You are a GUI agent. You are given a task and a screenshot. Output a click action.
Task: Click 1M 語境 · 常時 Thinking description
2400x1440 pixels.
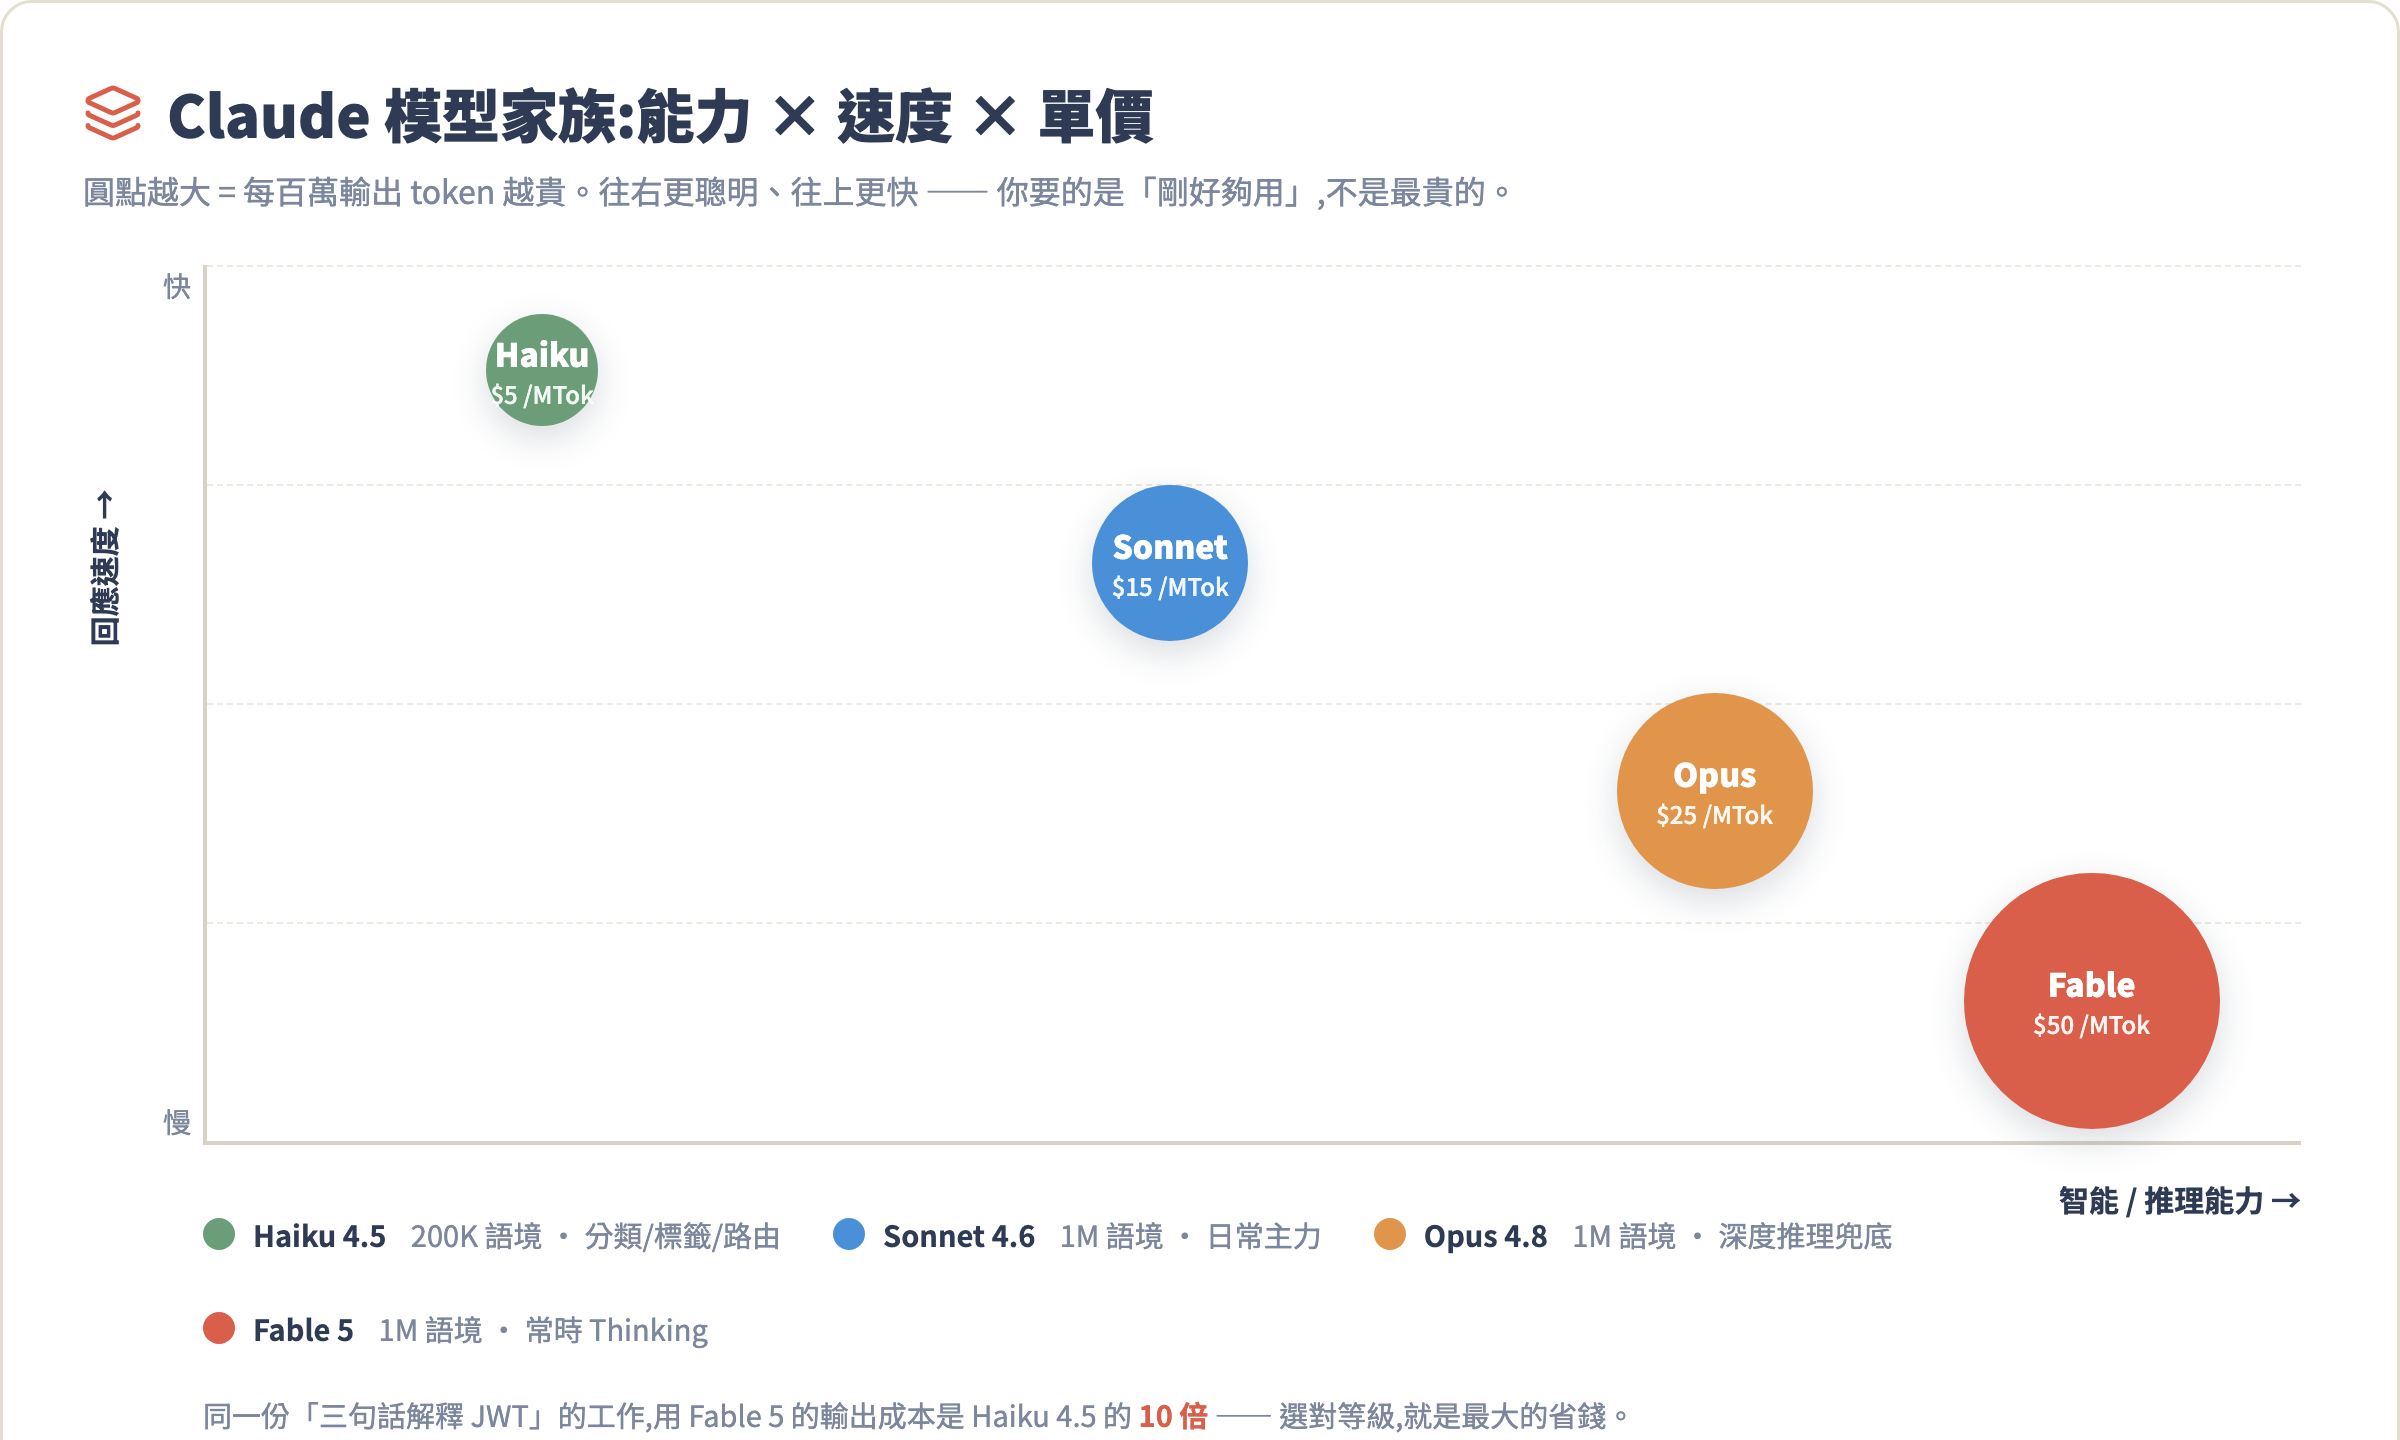coord(543,1331)
